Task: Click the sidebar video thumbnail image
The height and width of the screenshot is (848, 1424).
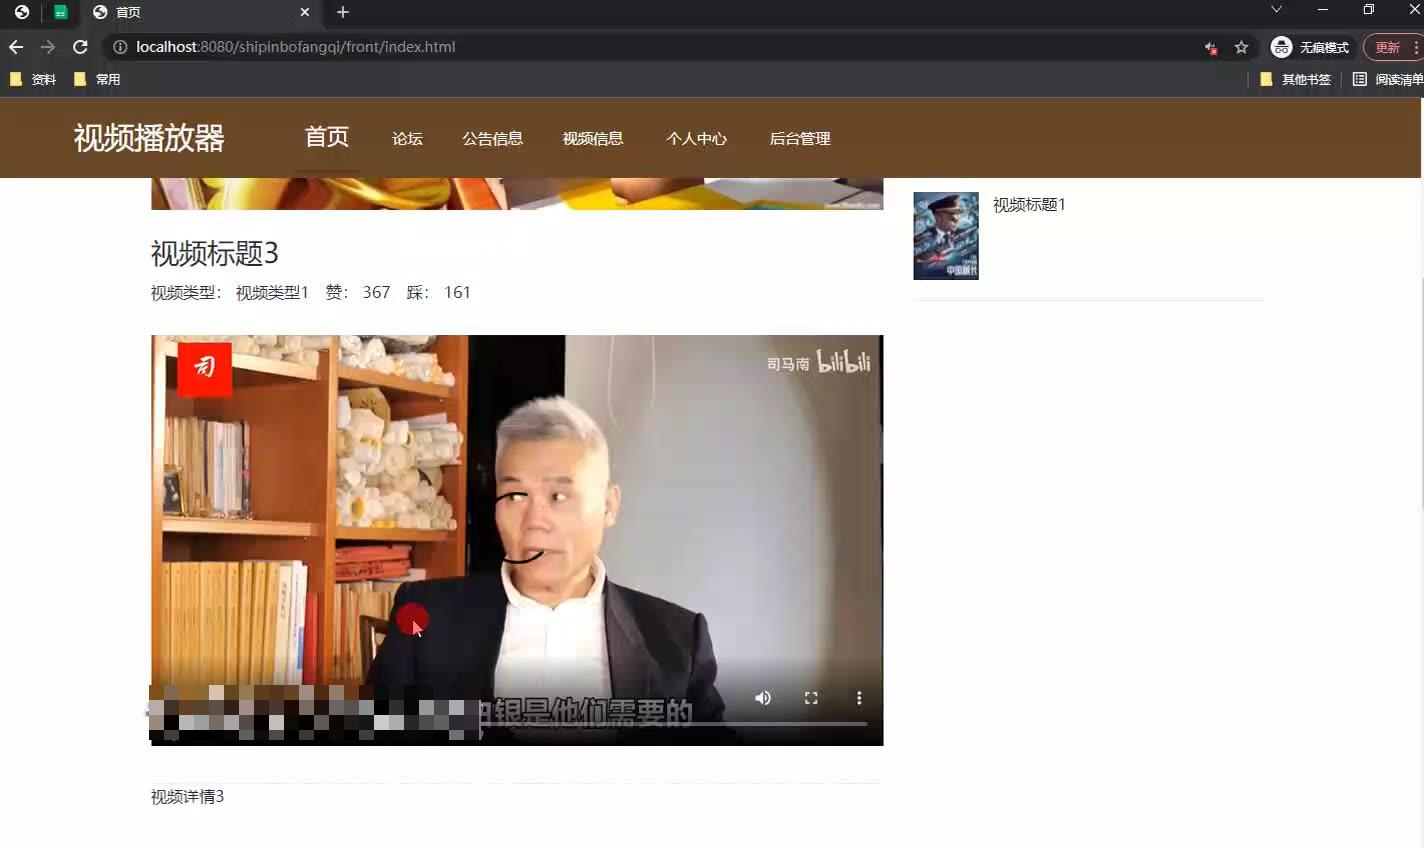Action: click(x=945, y=235)
